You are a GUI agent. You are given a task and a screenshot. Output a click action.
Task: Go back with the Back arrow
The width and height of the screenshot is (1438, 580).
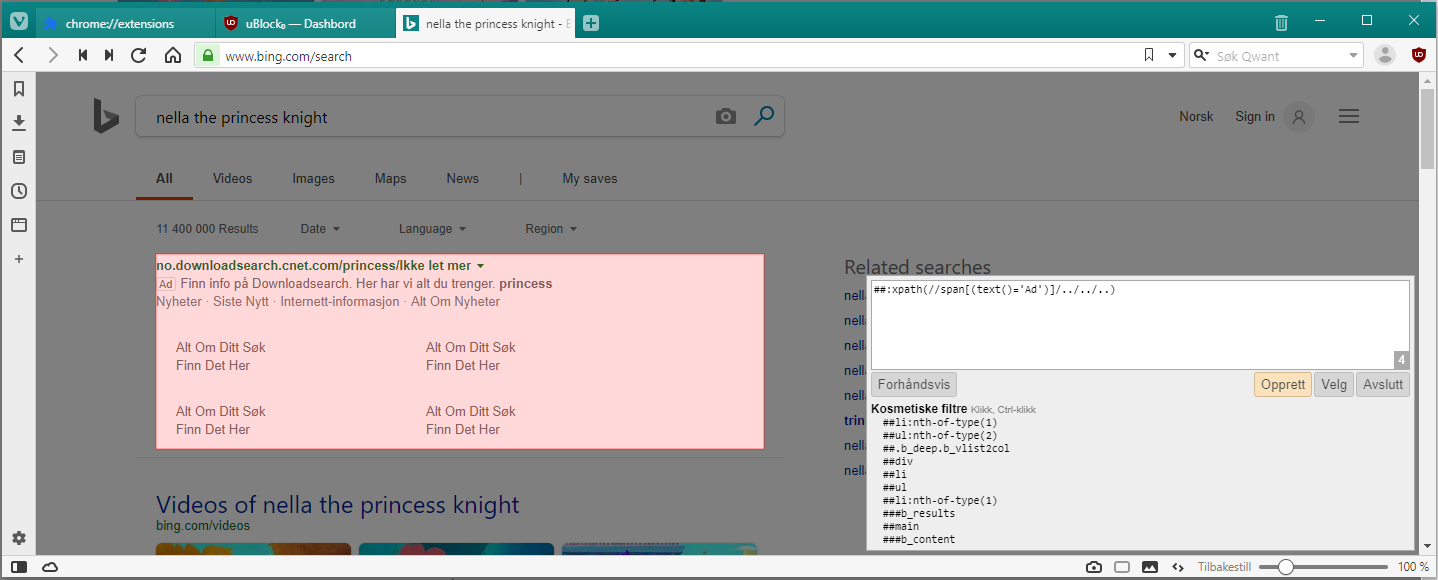(x=19, y=55)
